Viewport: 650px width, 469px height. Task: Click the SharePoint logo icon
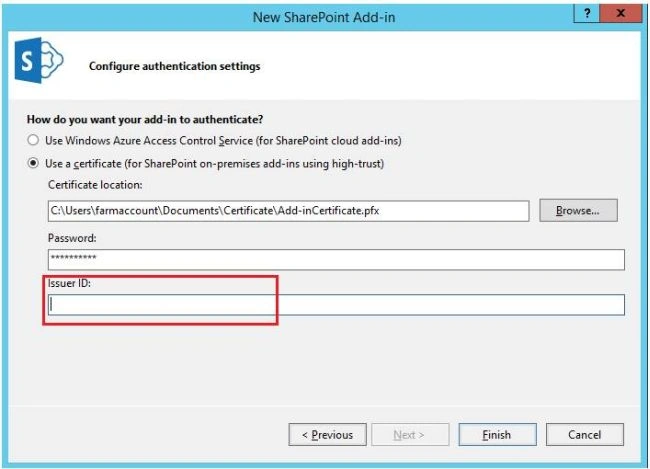point(39,61)
